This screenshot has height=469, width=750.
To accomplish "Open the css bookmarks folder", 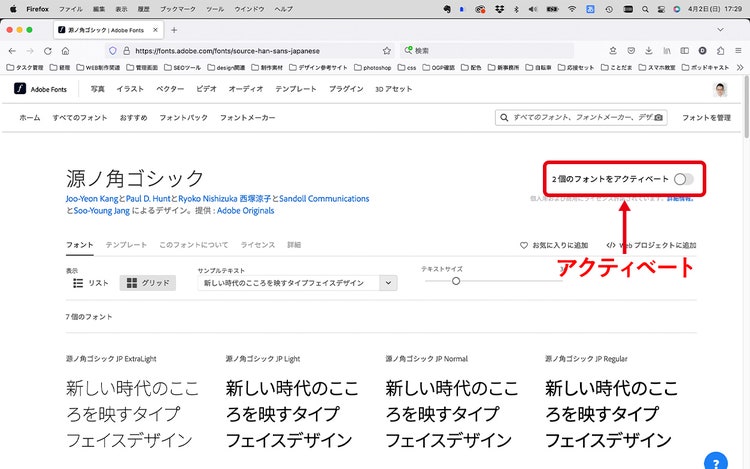I will 407,67.
